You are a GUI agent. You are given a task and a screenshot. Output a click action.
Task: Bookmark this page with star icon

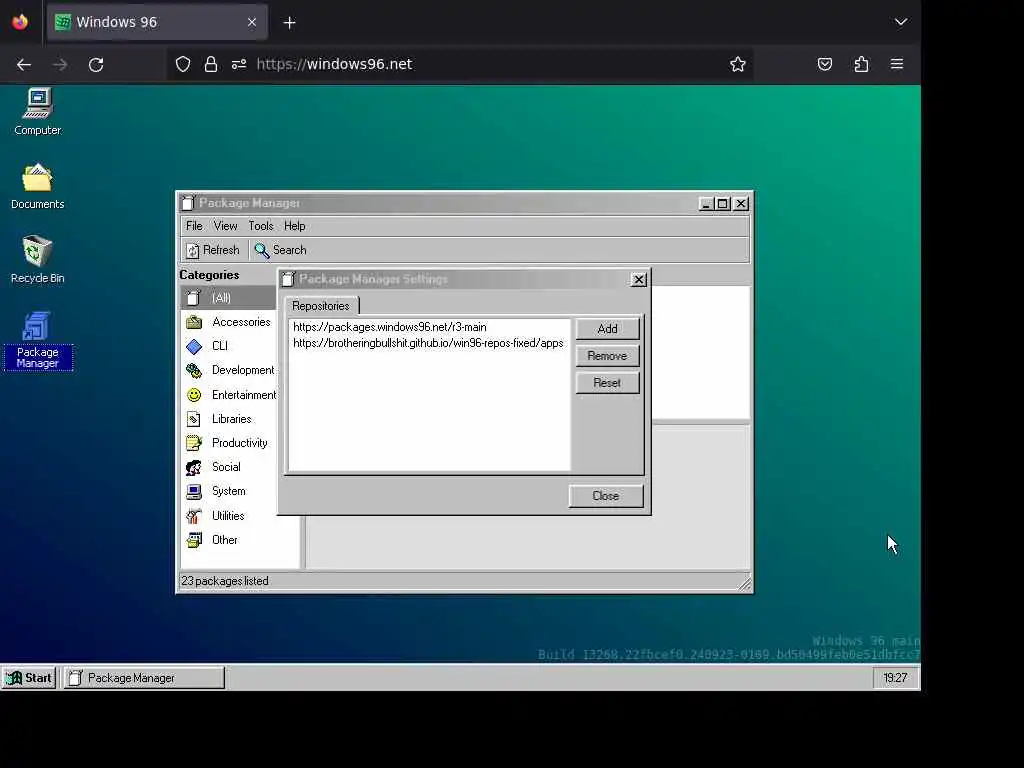point(738,64)
